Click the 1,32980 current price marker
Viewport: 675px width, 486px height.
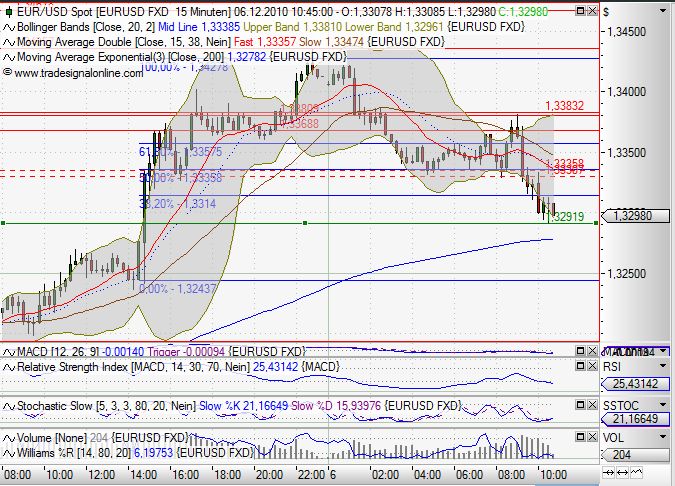point(635,216)
